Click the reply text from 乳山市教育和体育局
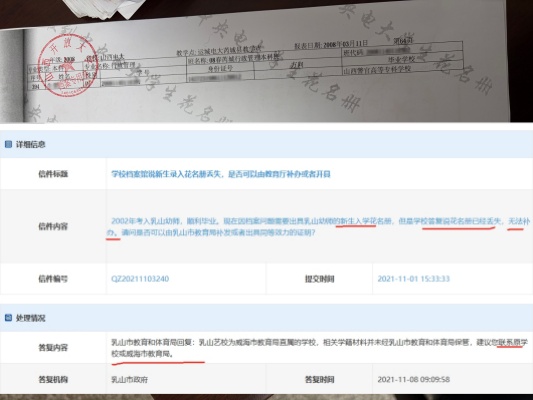Screen dimensions: 533x400 320,348
